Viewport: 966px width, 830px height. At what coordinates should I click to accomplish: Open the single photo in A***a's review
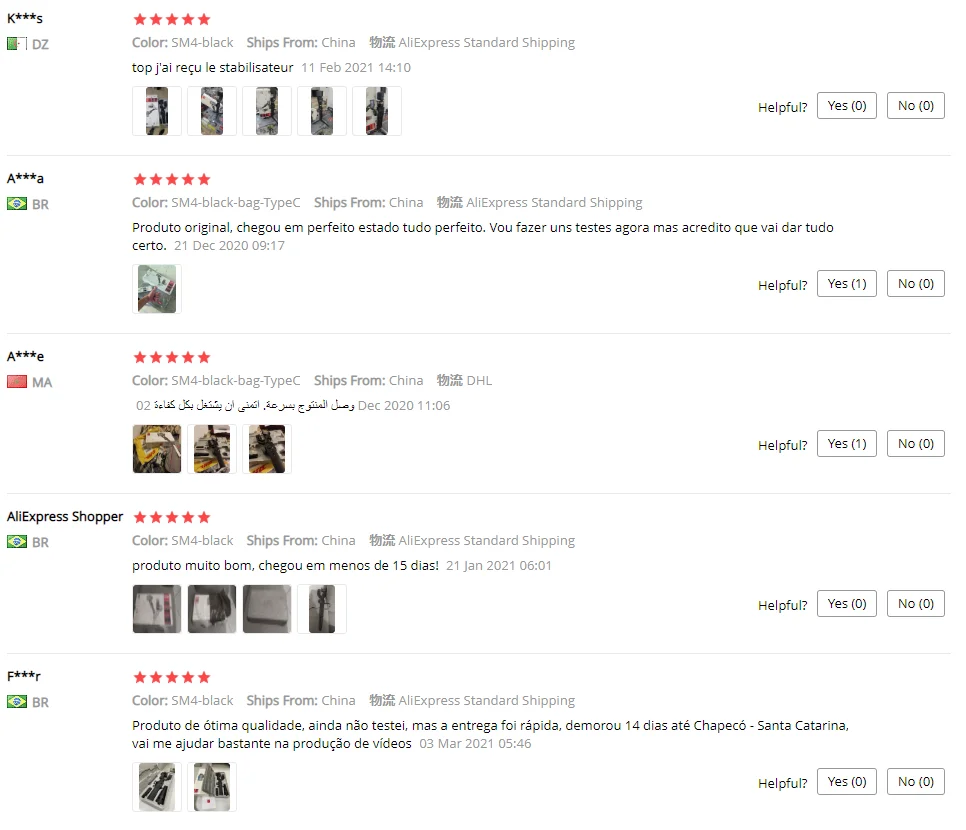[x=157, y=289]
